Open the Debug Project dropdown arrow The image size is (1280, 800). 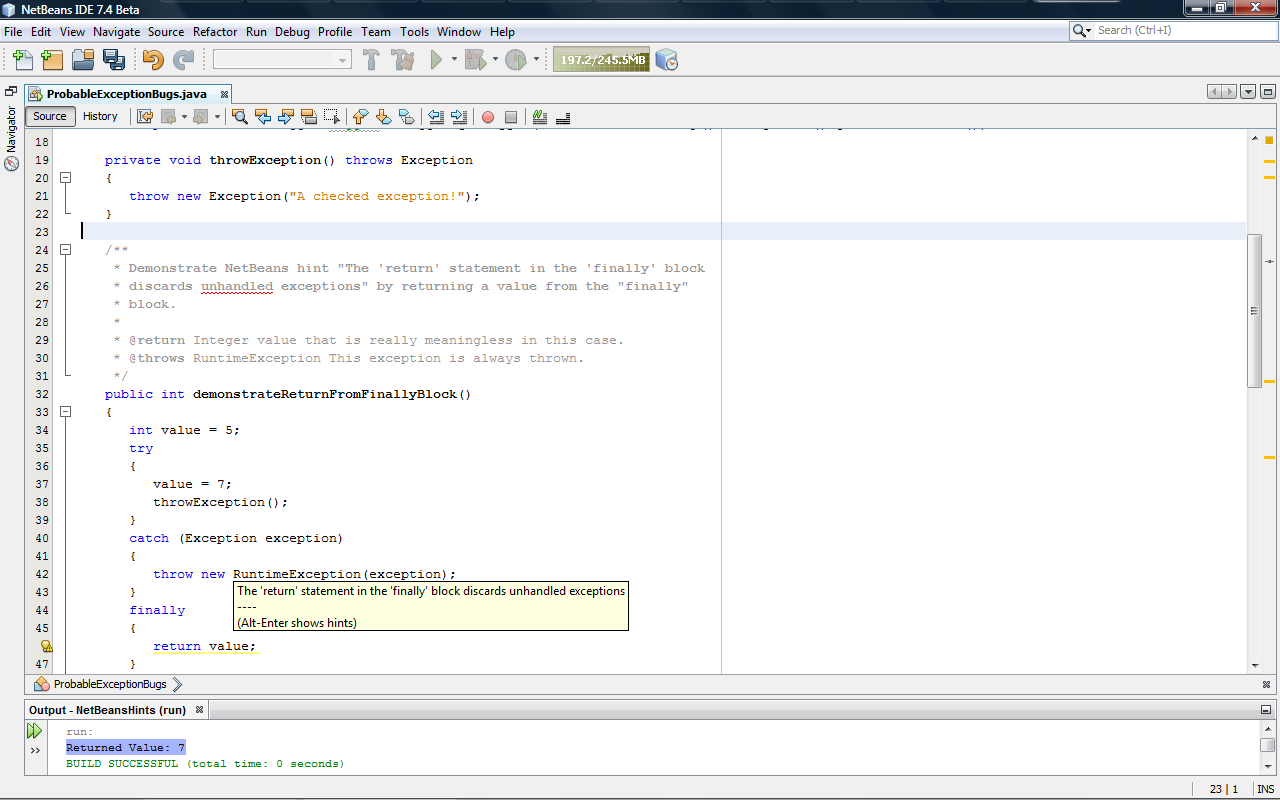(x=495, y=59)
